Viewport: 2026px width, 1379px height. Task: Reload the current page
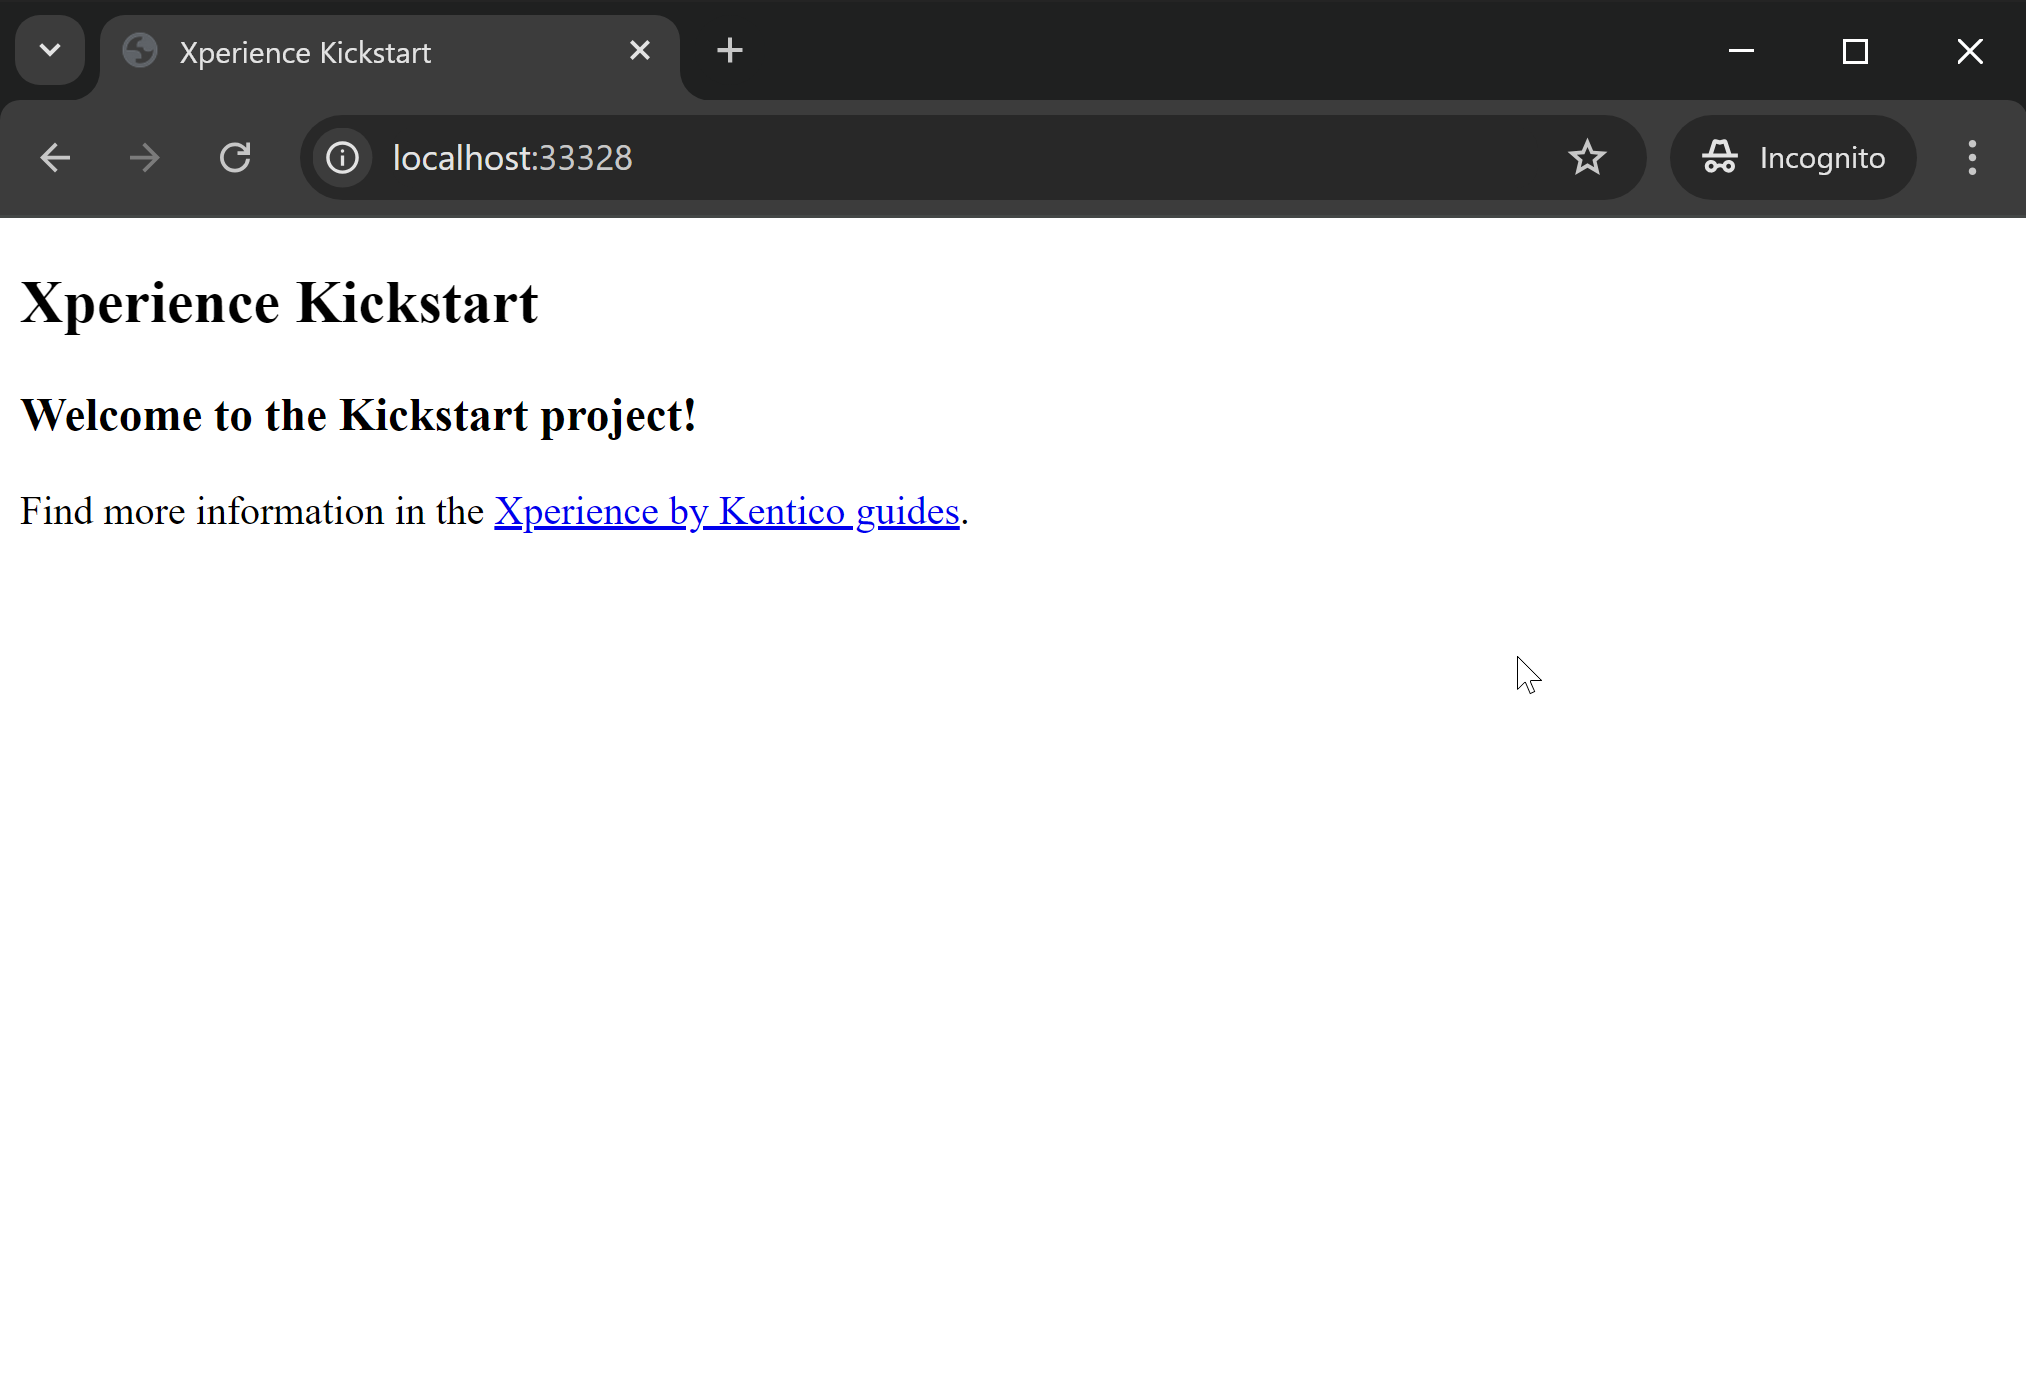(235, 158)
